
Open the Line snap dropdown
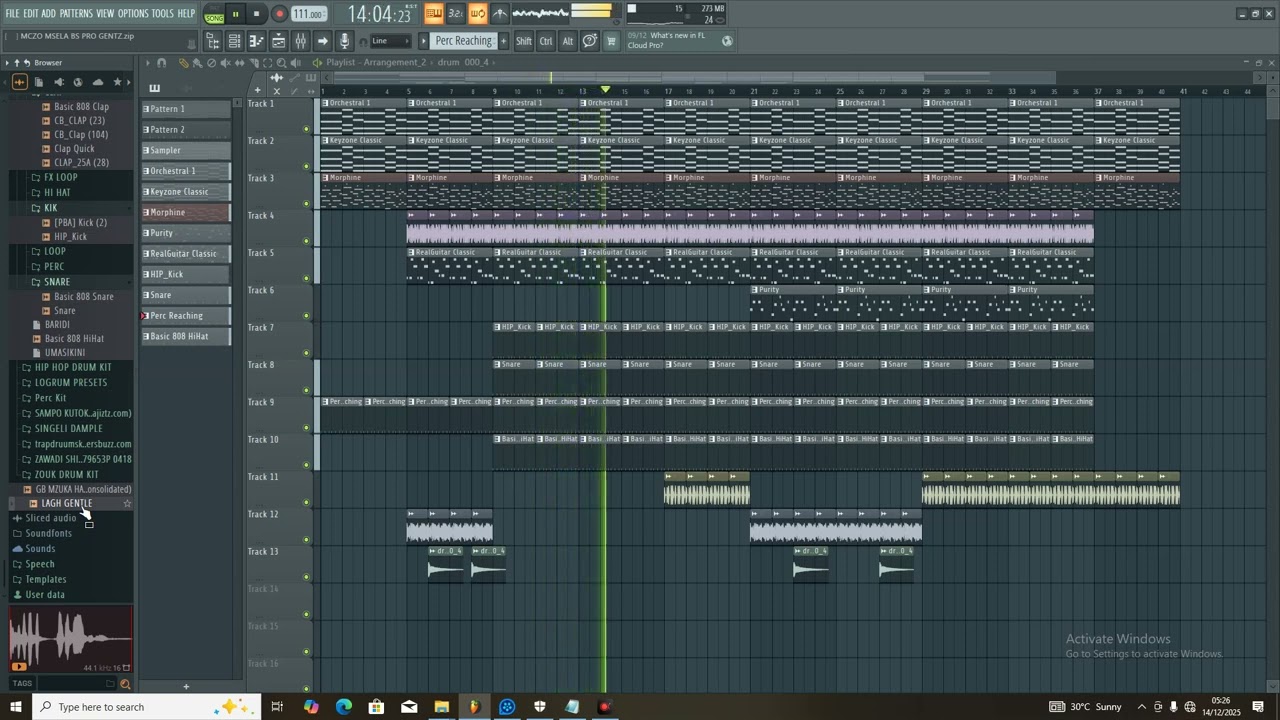(391, 41)
